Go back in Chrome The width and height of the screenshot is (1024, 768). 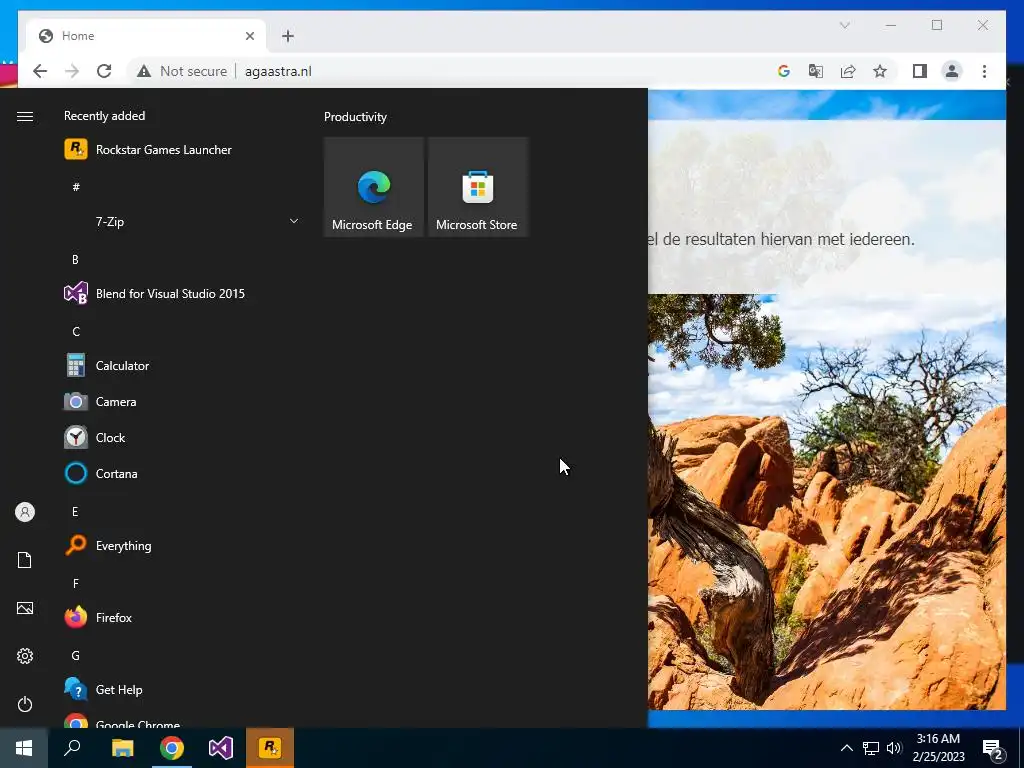point(40,71)
